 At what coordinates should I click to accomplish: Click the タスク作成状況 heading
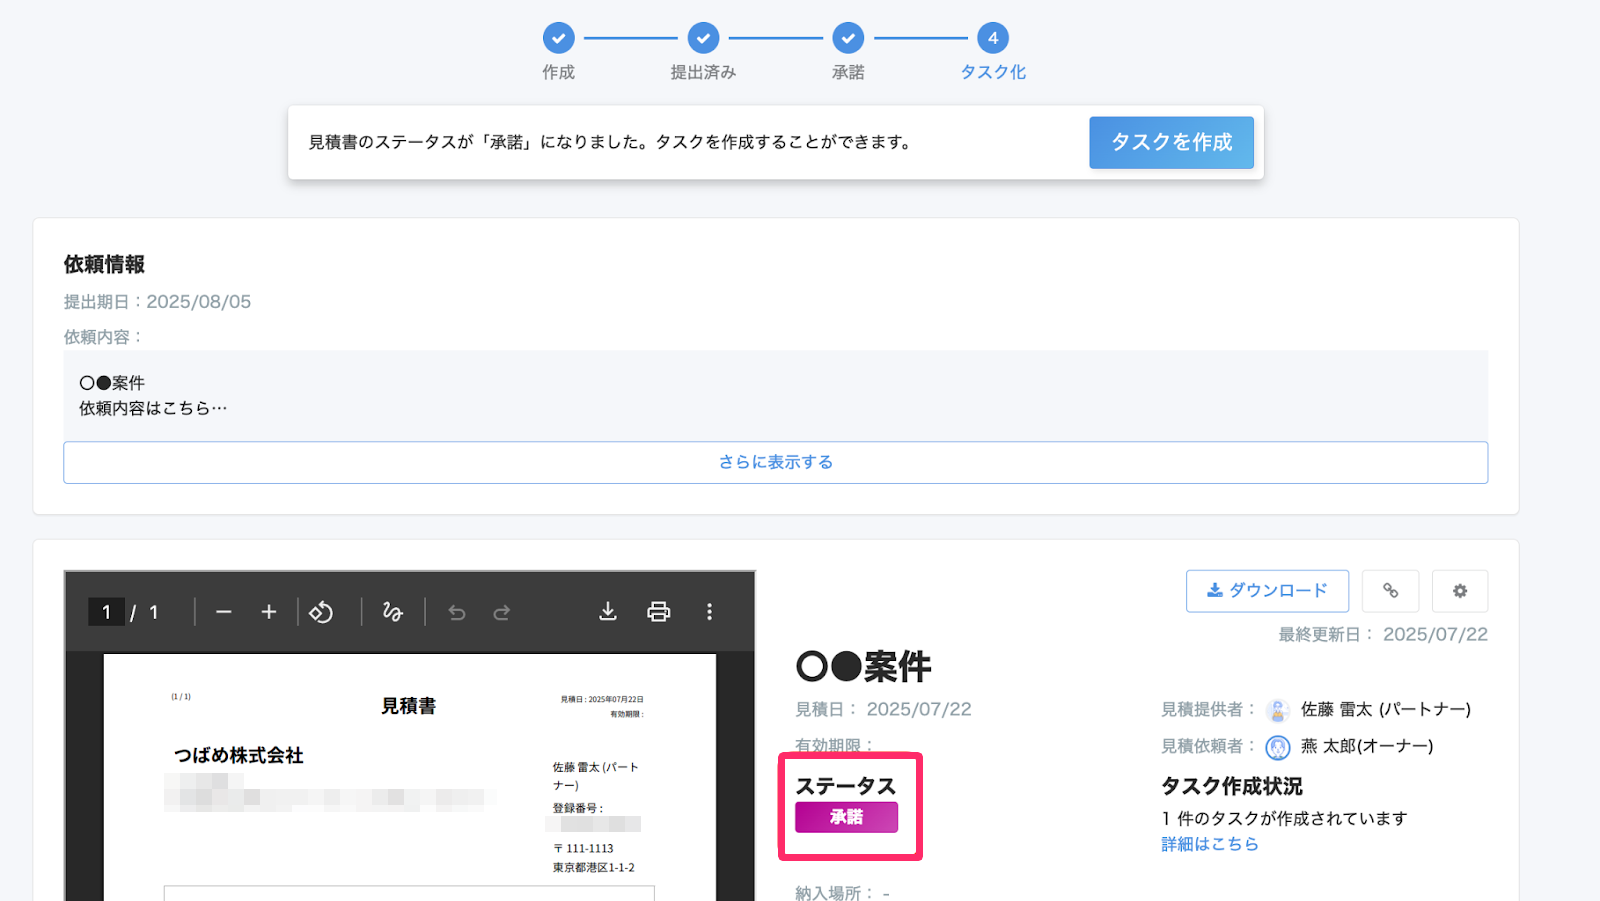click(x=1232, y=786)
